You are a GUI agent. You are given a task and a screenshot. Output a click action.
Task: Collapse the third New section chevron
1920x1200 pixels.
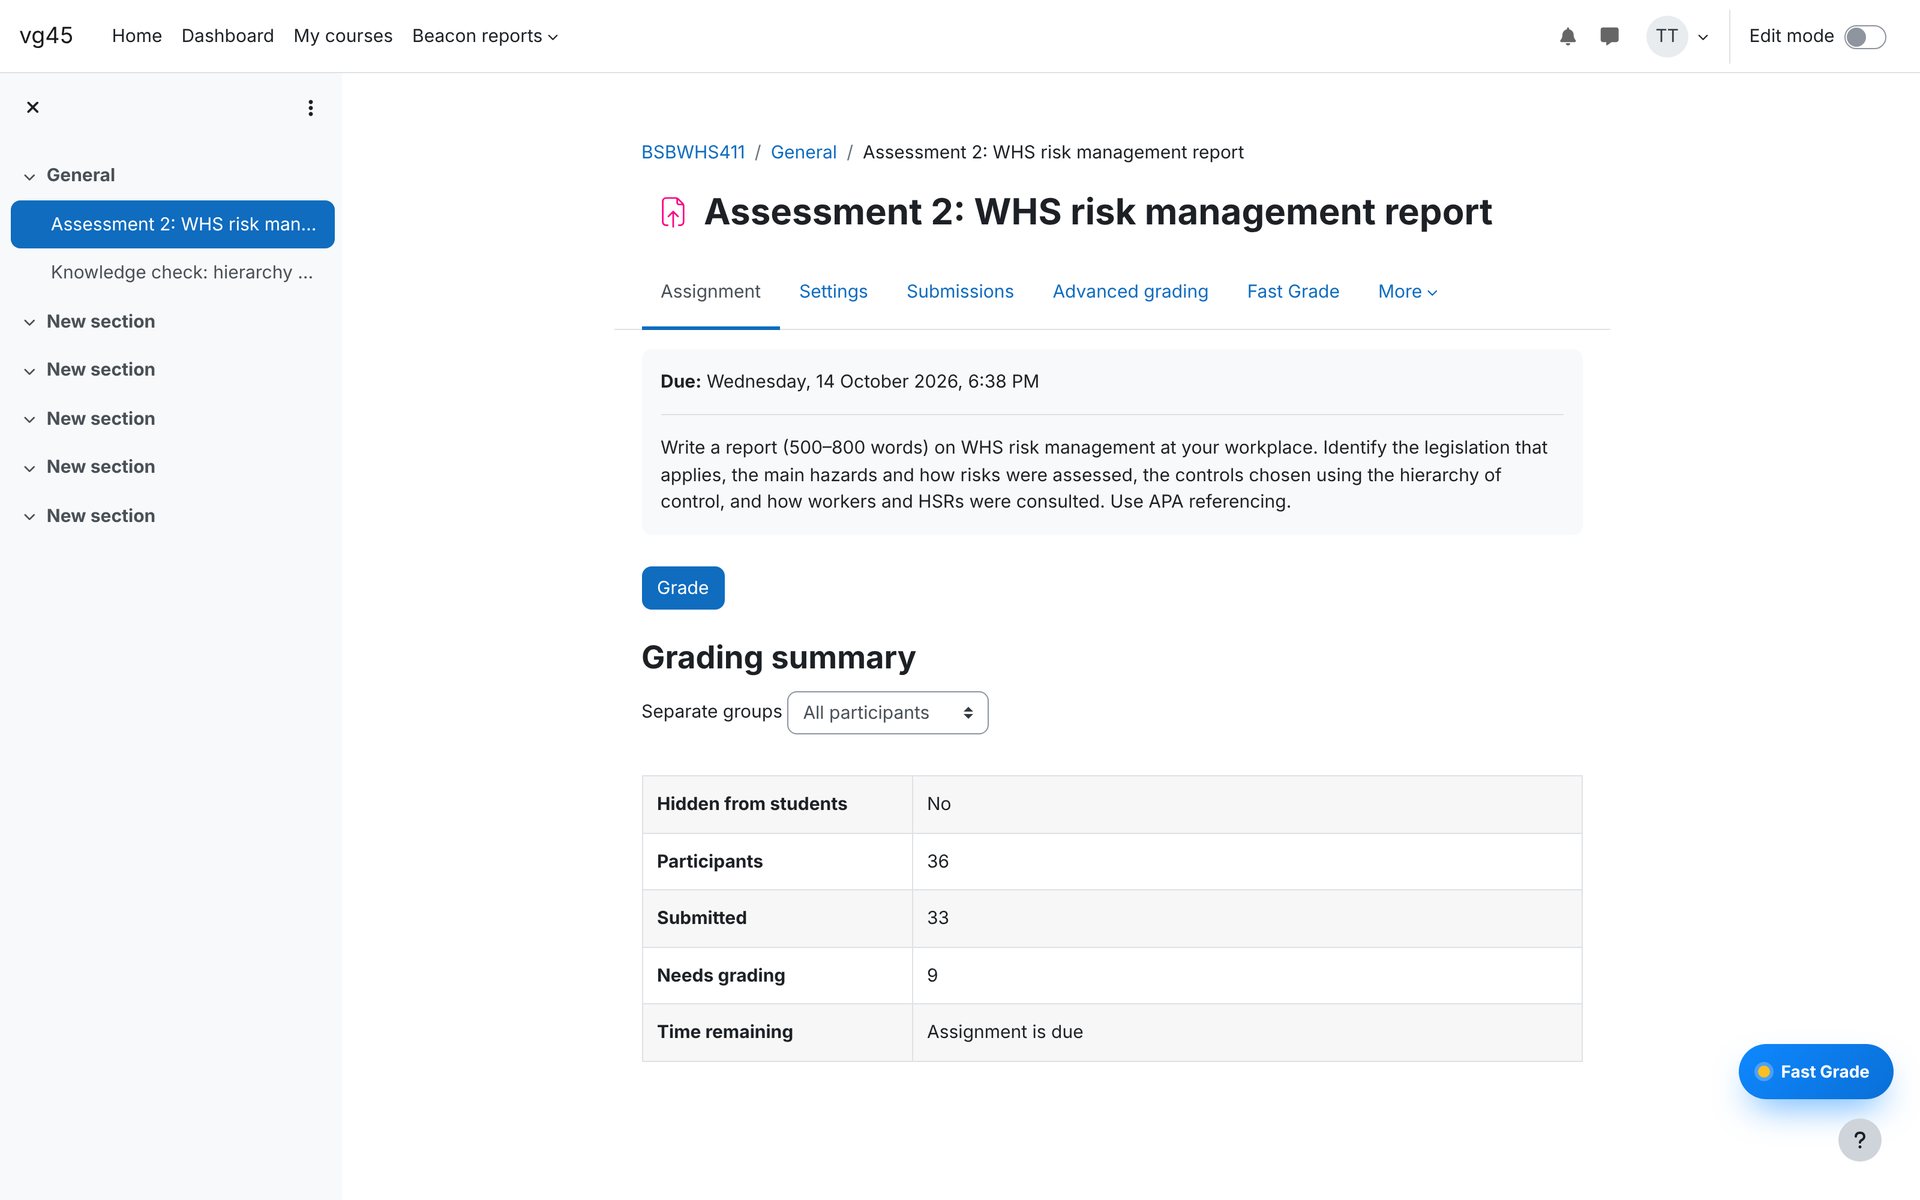coord(30,419)
